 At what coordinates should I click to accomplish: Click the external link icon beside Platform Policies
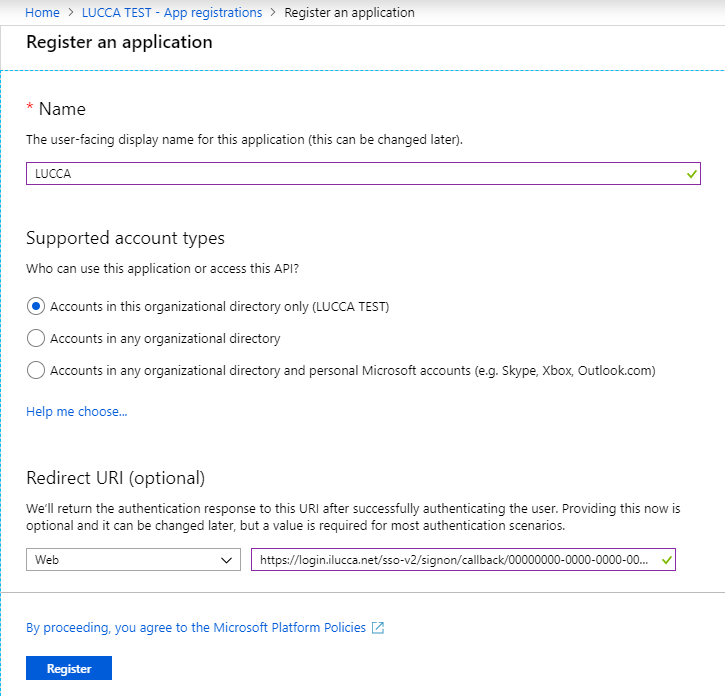[x=378, y=628]
